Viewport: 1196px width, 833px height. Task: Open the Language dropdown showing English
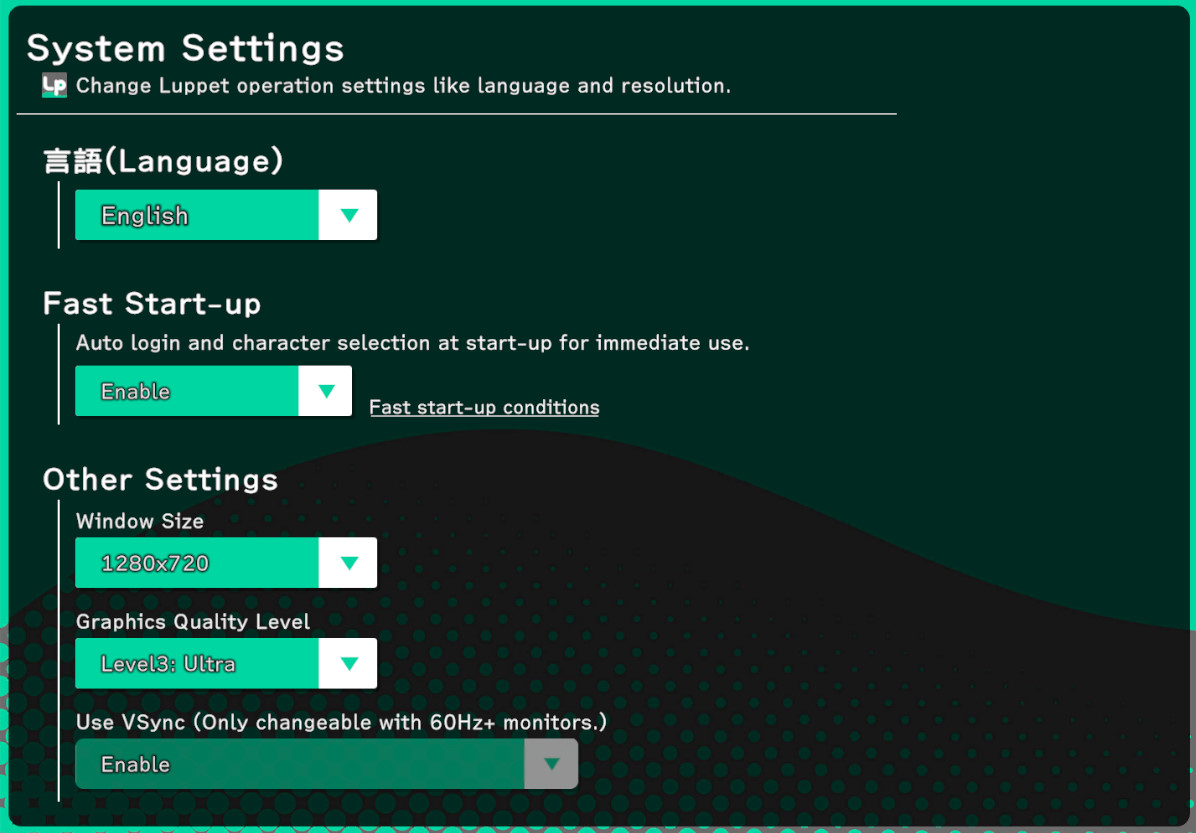197,215
